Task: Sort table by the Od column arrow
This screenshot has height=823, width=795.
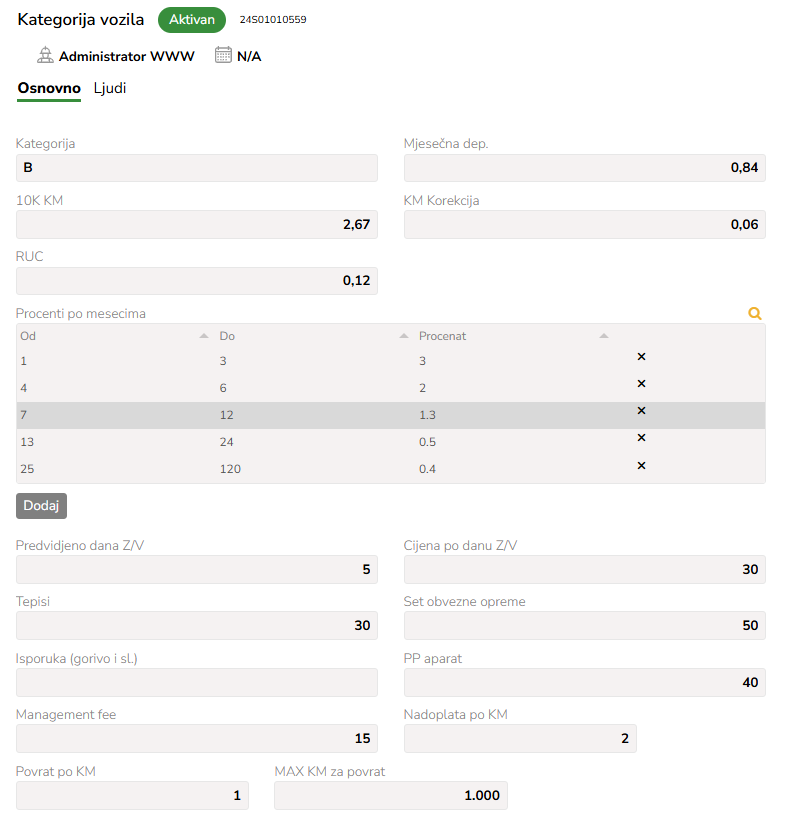Action: (204, 336)
